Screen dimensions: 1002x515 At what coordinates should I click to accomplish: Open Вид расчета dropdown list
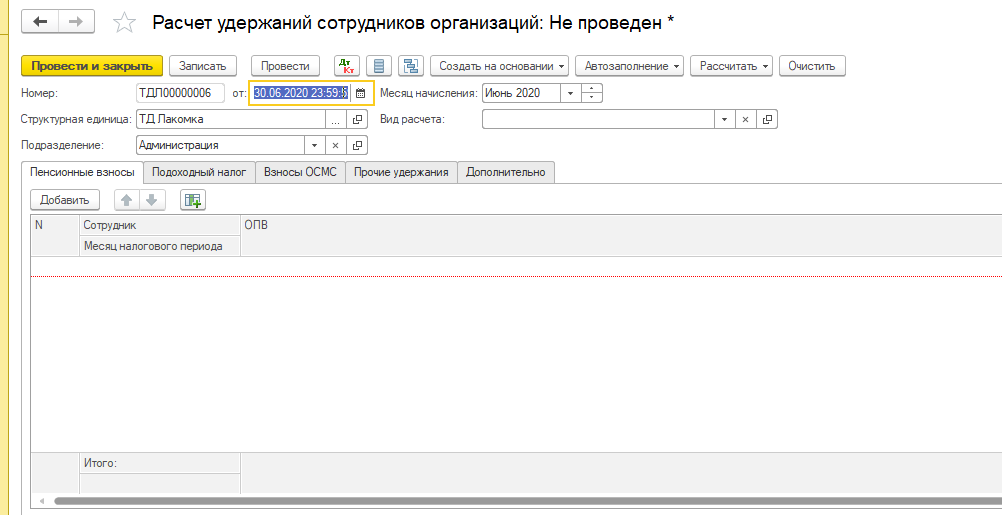click(724, 119)
